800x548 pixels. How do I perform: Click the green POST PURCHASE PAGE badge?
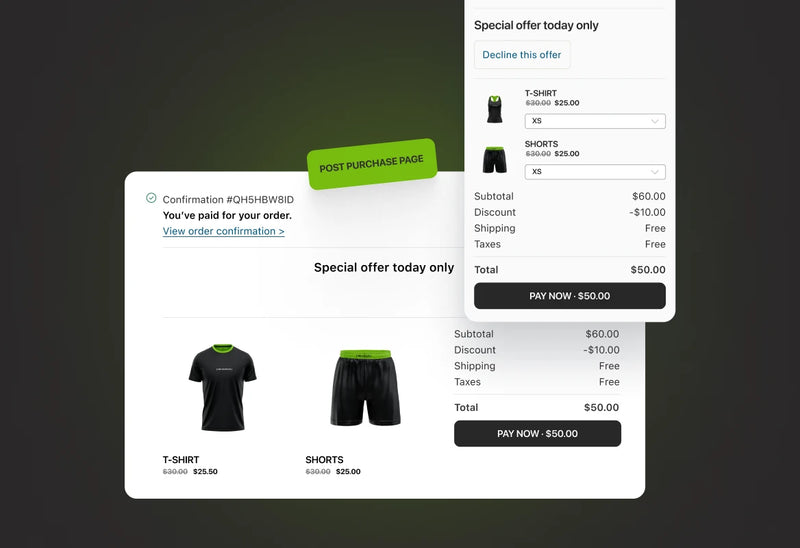click(x=372, y=164)
